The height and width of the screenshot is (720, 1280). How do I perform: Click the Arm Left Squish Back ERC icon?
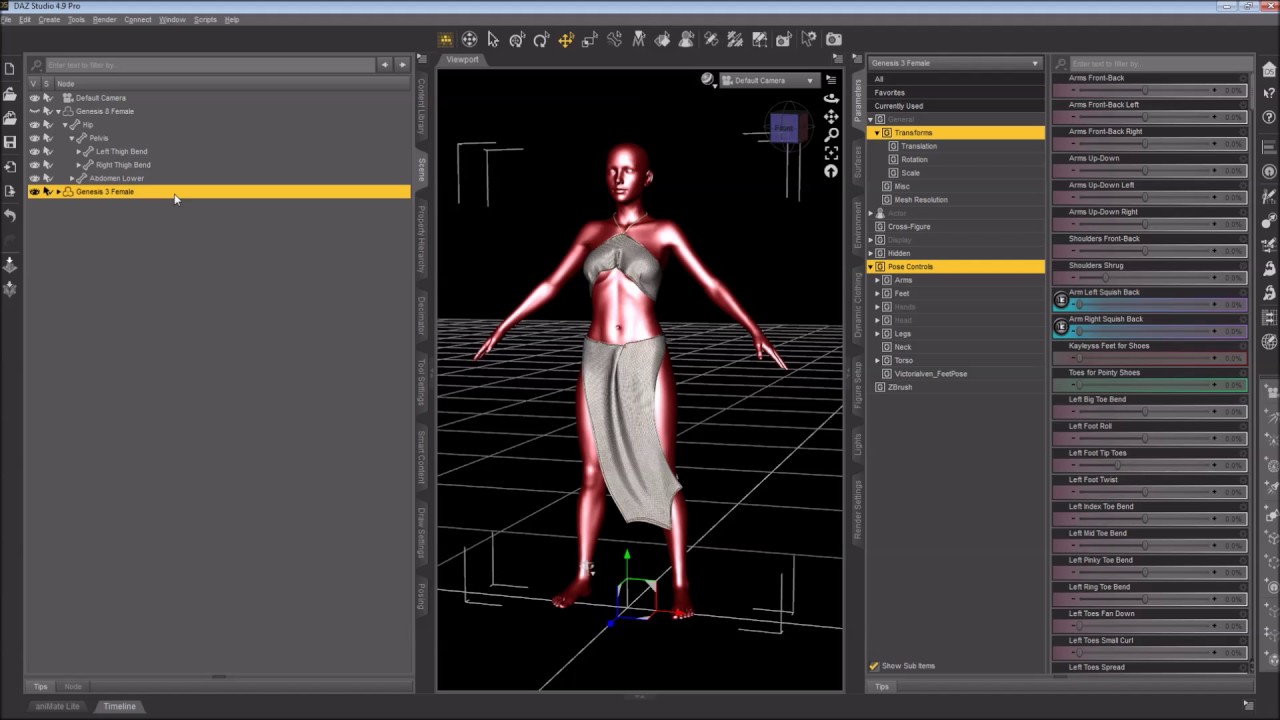(1061, 300)
